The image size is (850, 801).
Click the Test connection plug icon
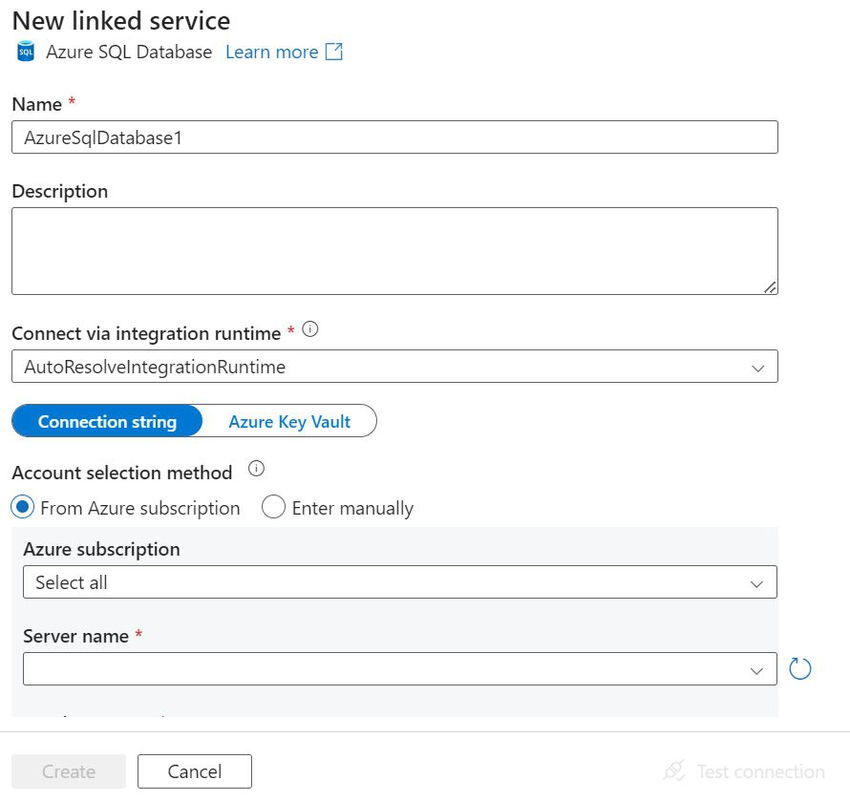674,771
